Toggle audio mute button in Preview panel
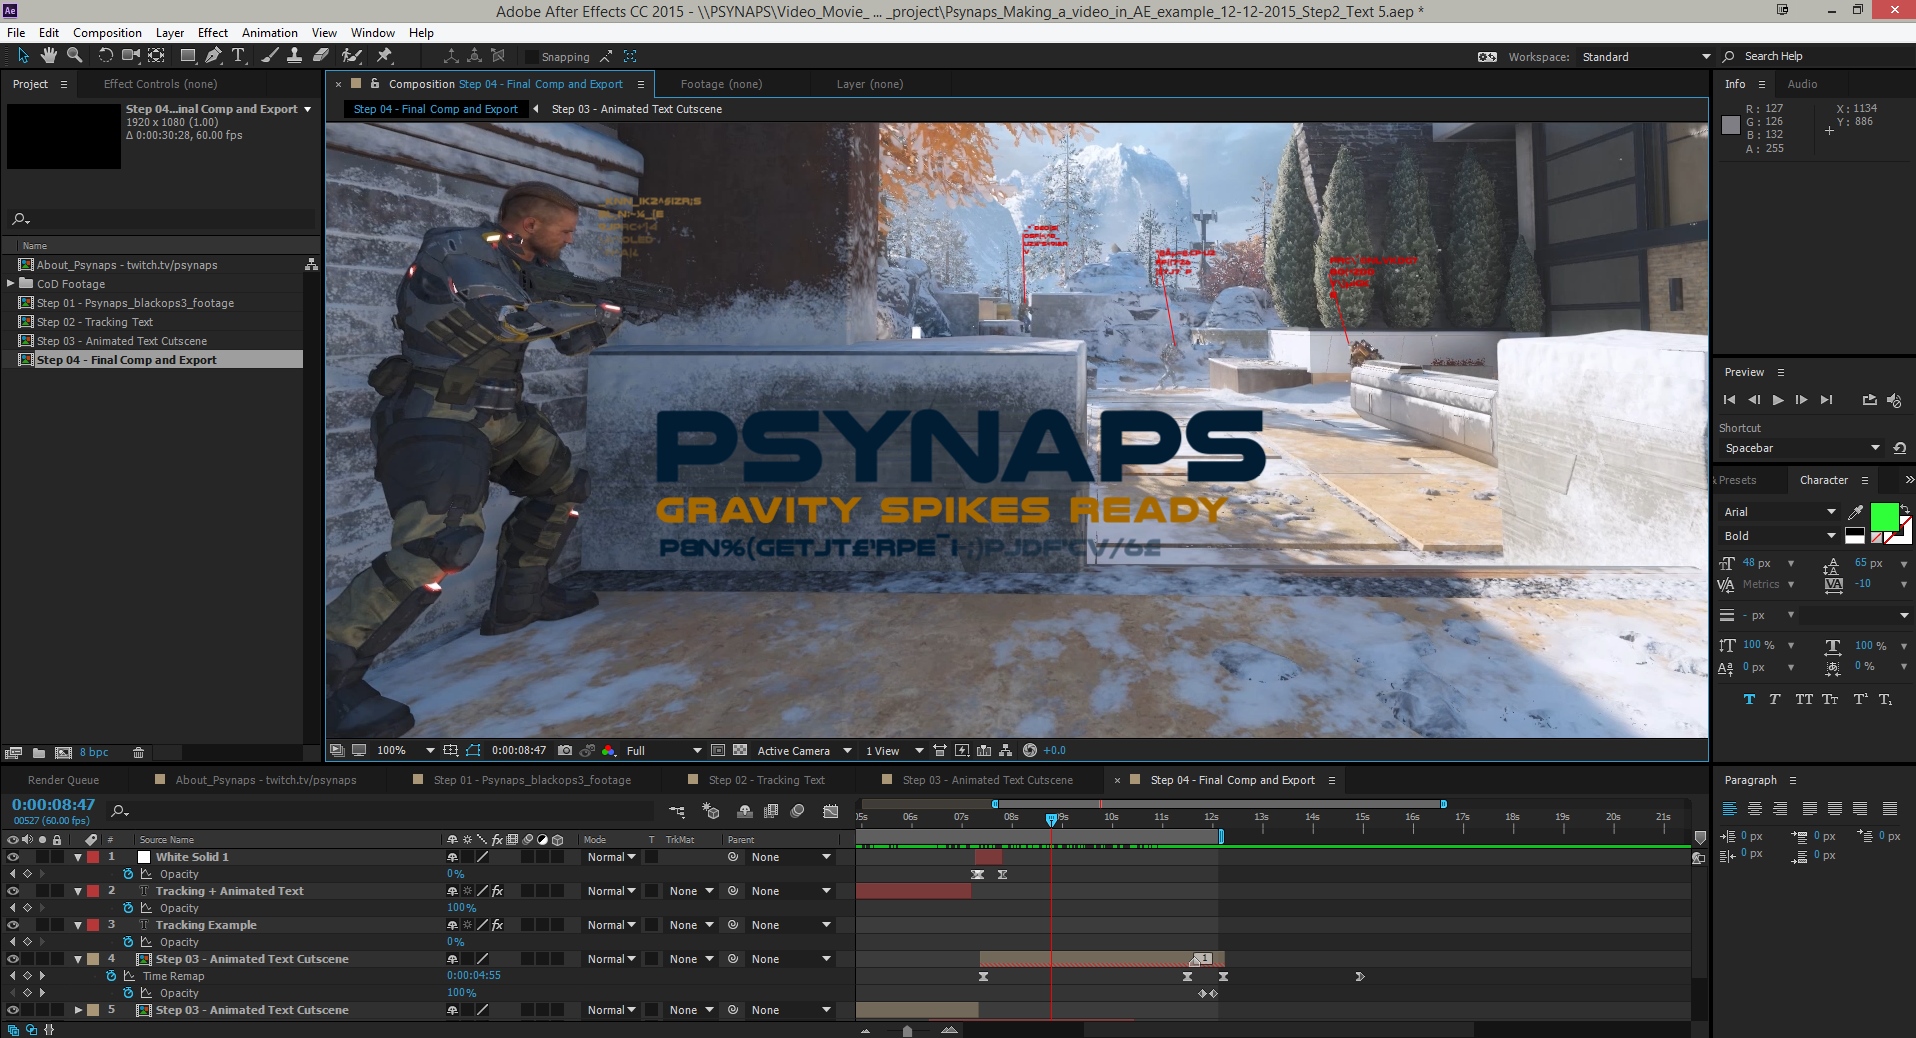Screen dimensions: 1916x1038 click(1894, 400)
